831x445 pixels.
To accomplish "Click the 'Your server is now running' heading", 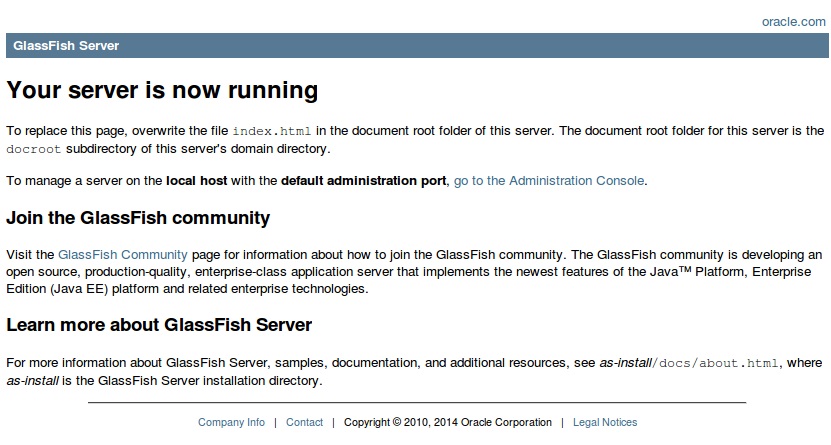I will coord(162,90).
